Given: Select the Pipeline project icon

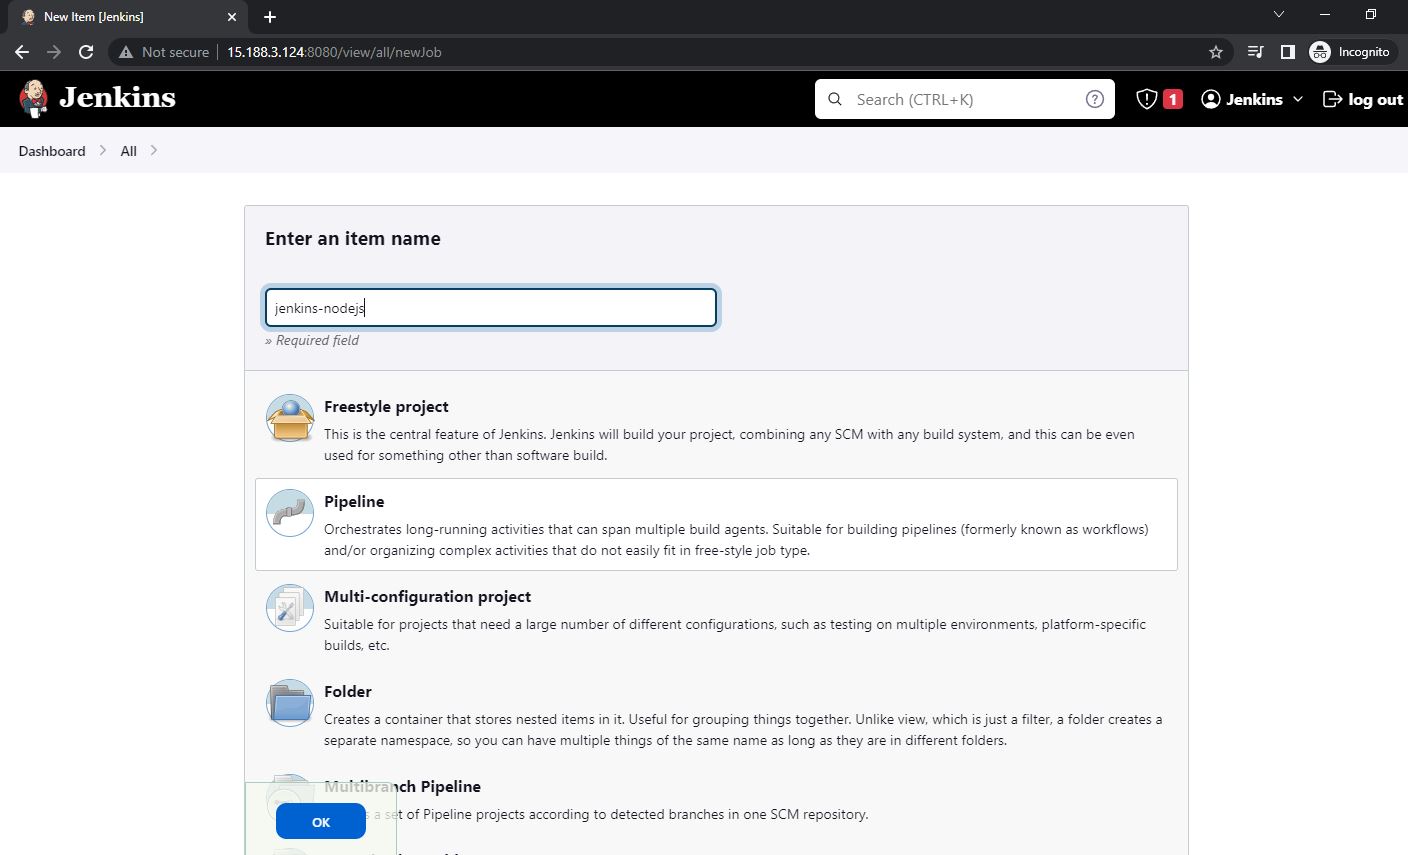Looking at the screenshot, I should [289, 513].
